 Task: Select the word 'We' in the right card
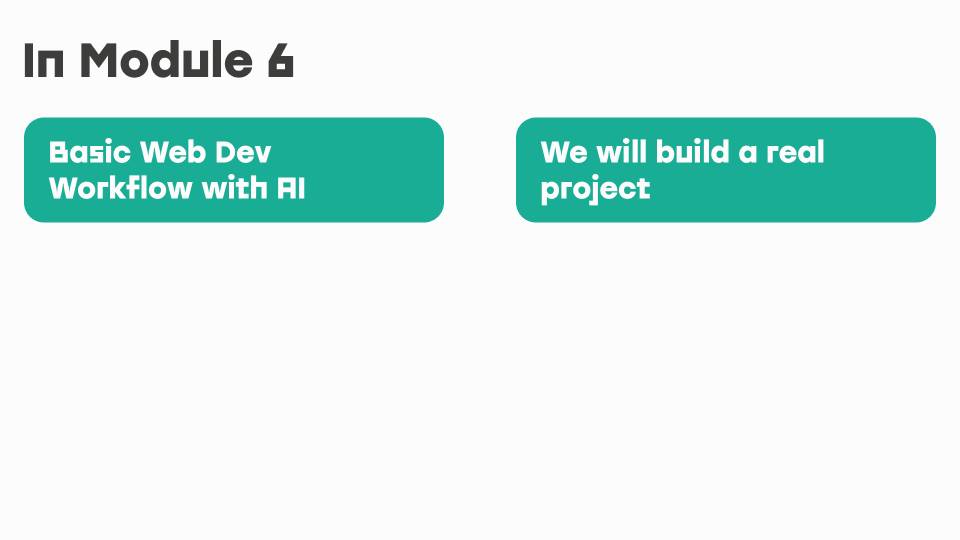pos(564,152)
